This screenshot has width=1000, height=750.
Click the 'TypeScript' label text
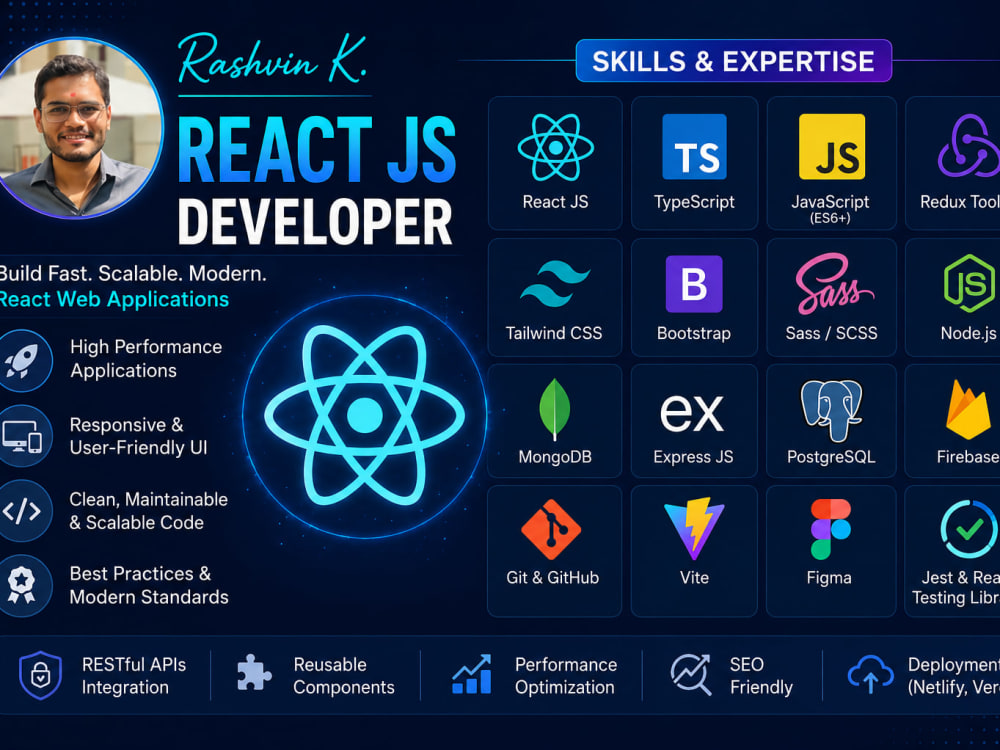pos(694,202)
